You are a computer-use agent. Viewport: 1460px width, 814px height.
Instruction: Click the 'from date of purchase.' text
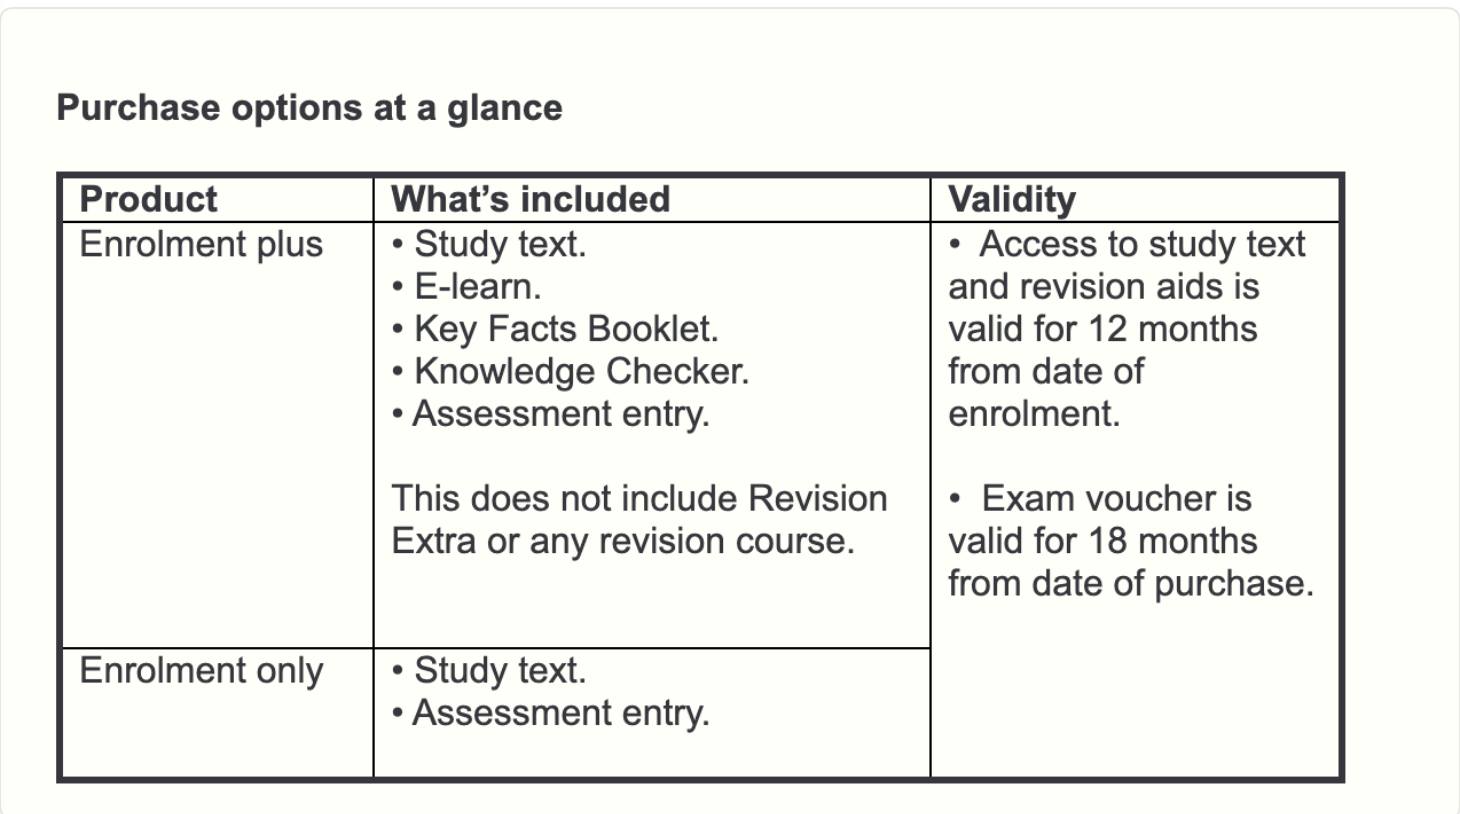tap(1131, 583)
